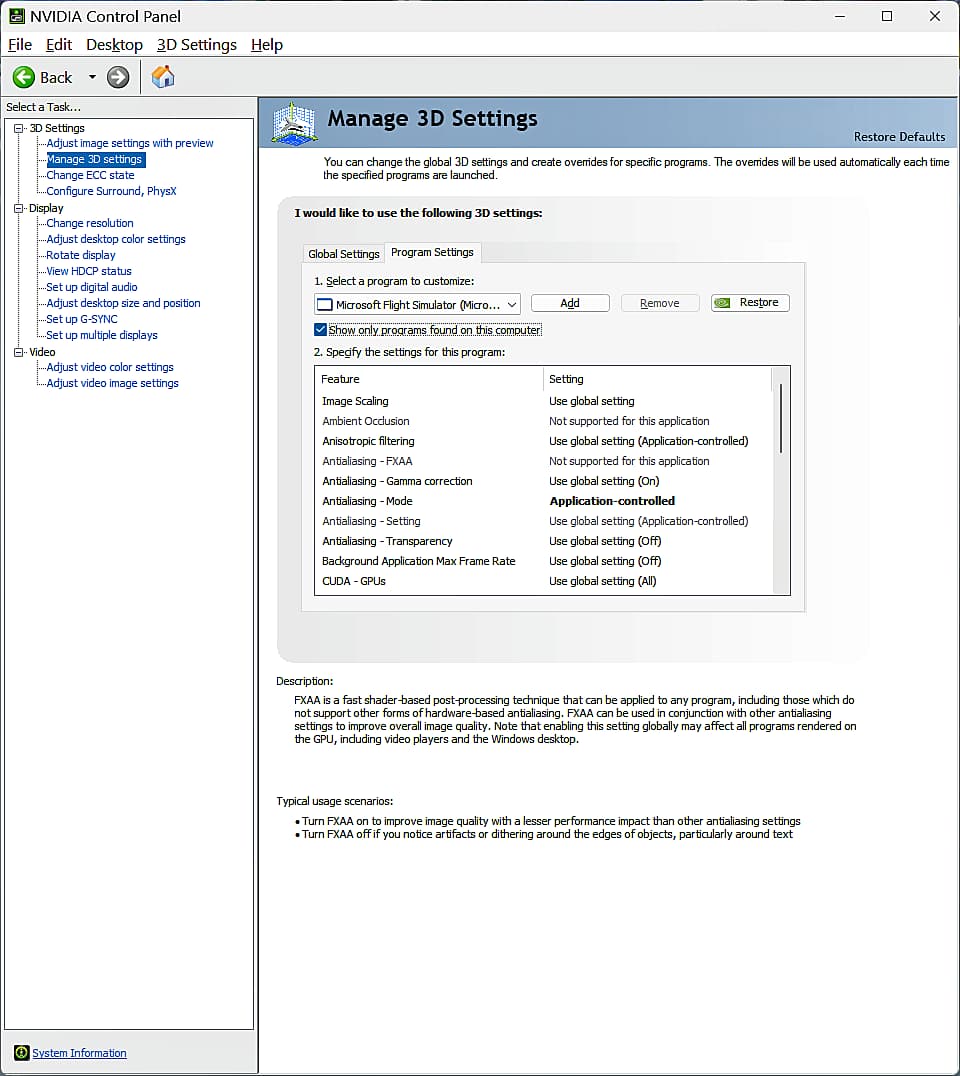960x1076 pixels.
Task: Click the Forward arrow icon
Action: tap(118, 77)
